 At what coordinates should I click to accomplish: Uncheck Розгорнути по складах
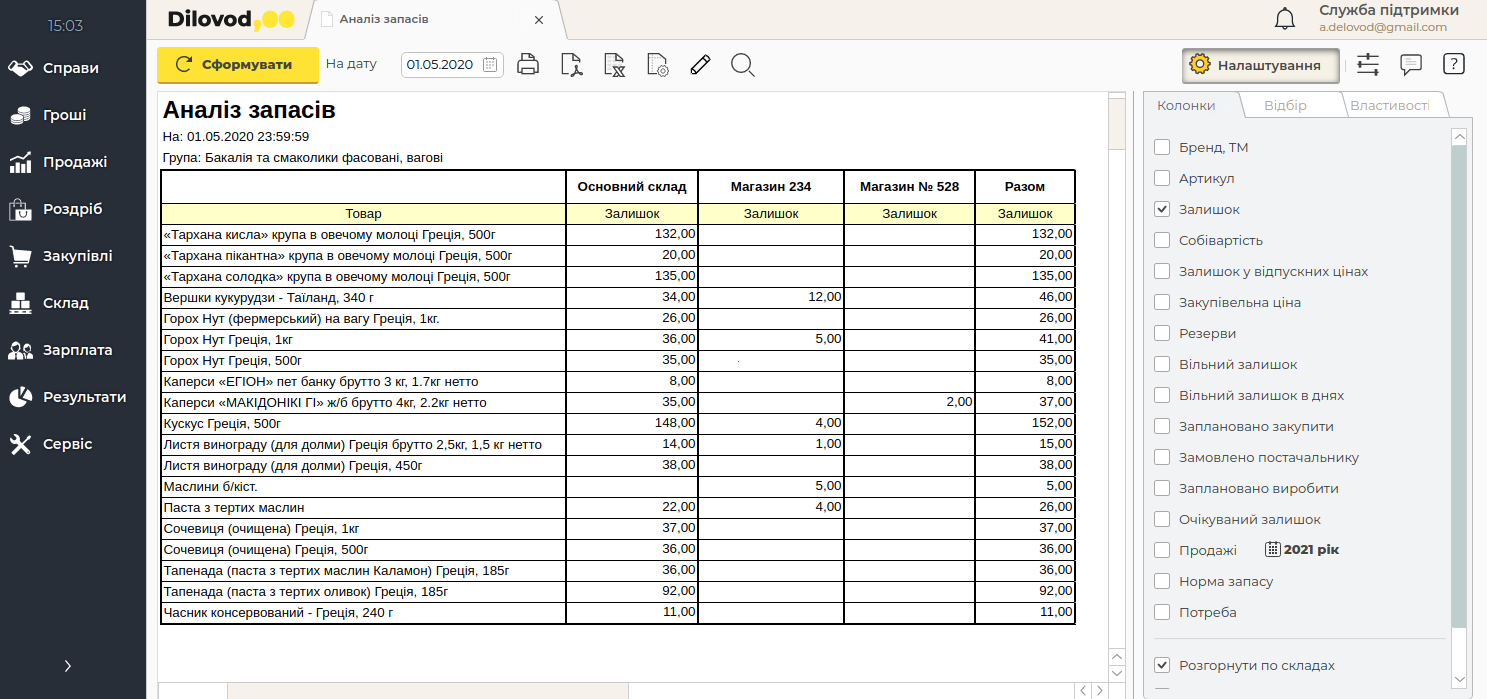pyautogui.click(x=1162, y=665)
